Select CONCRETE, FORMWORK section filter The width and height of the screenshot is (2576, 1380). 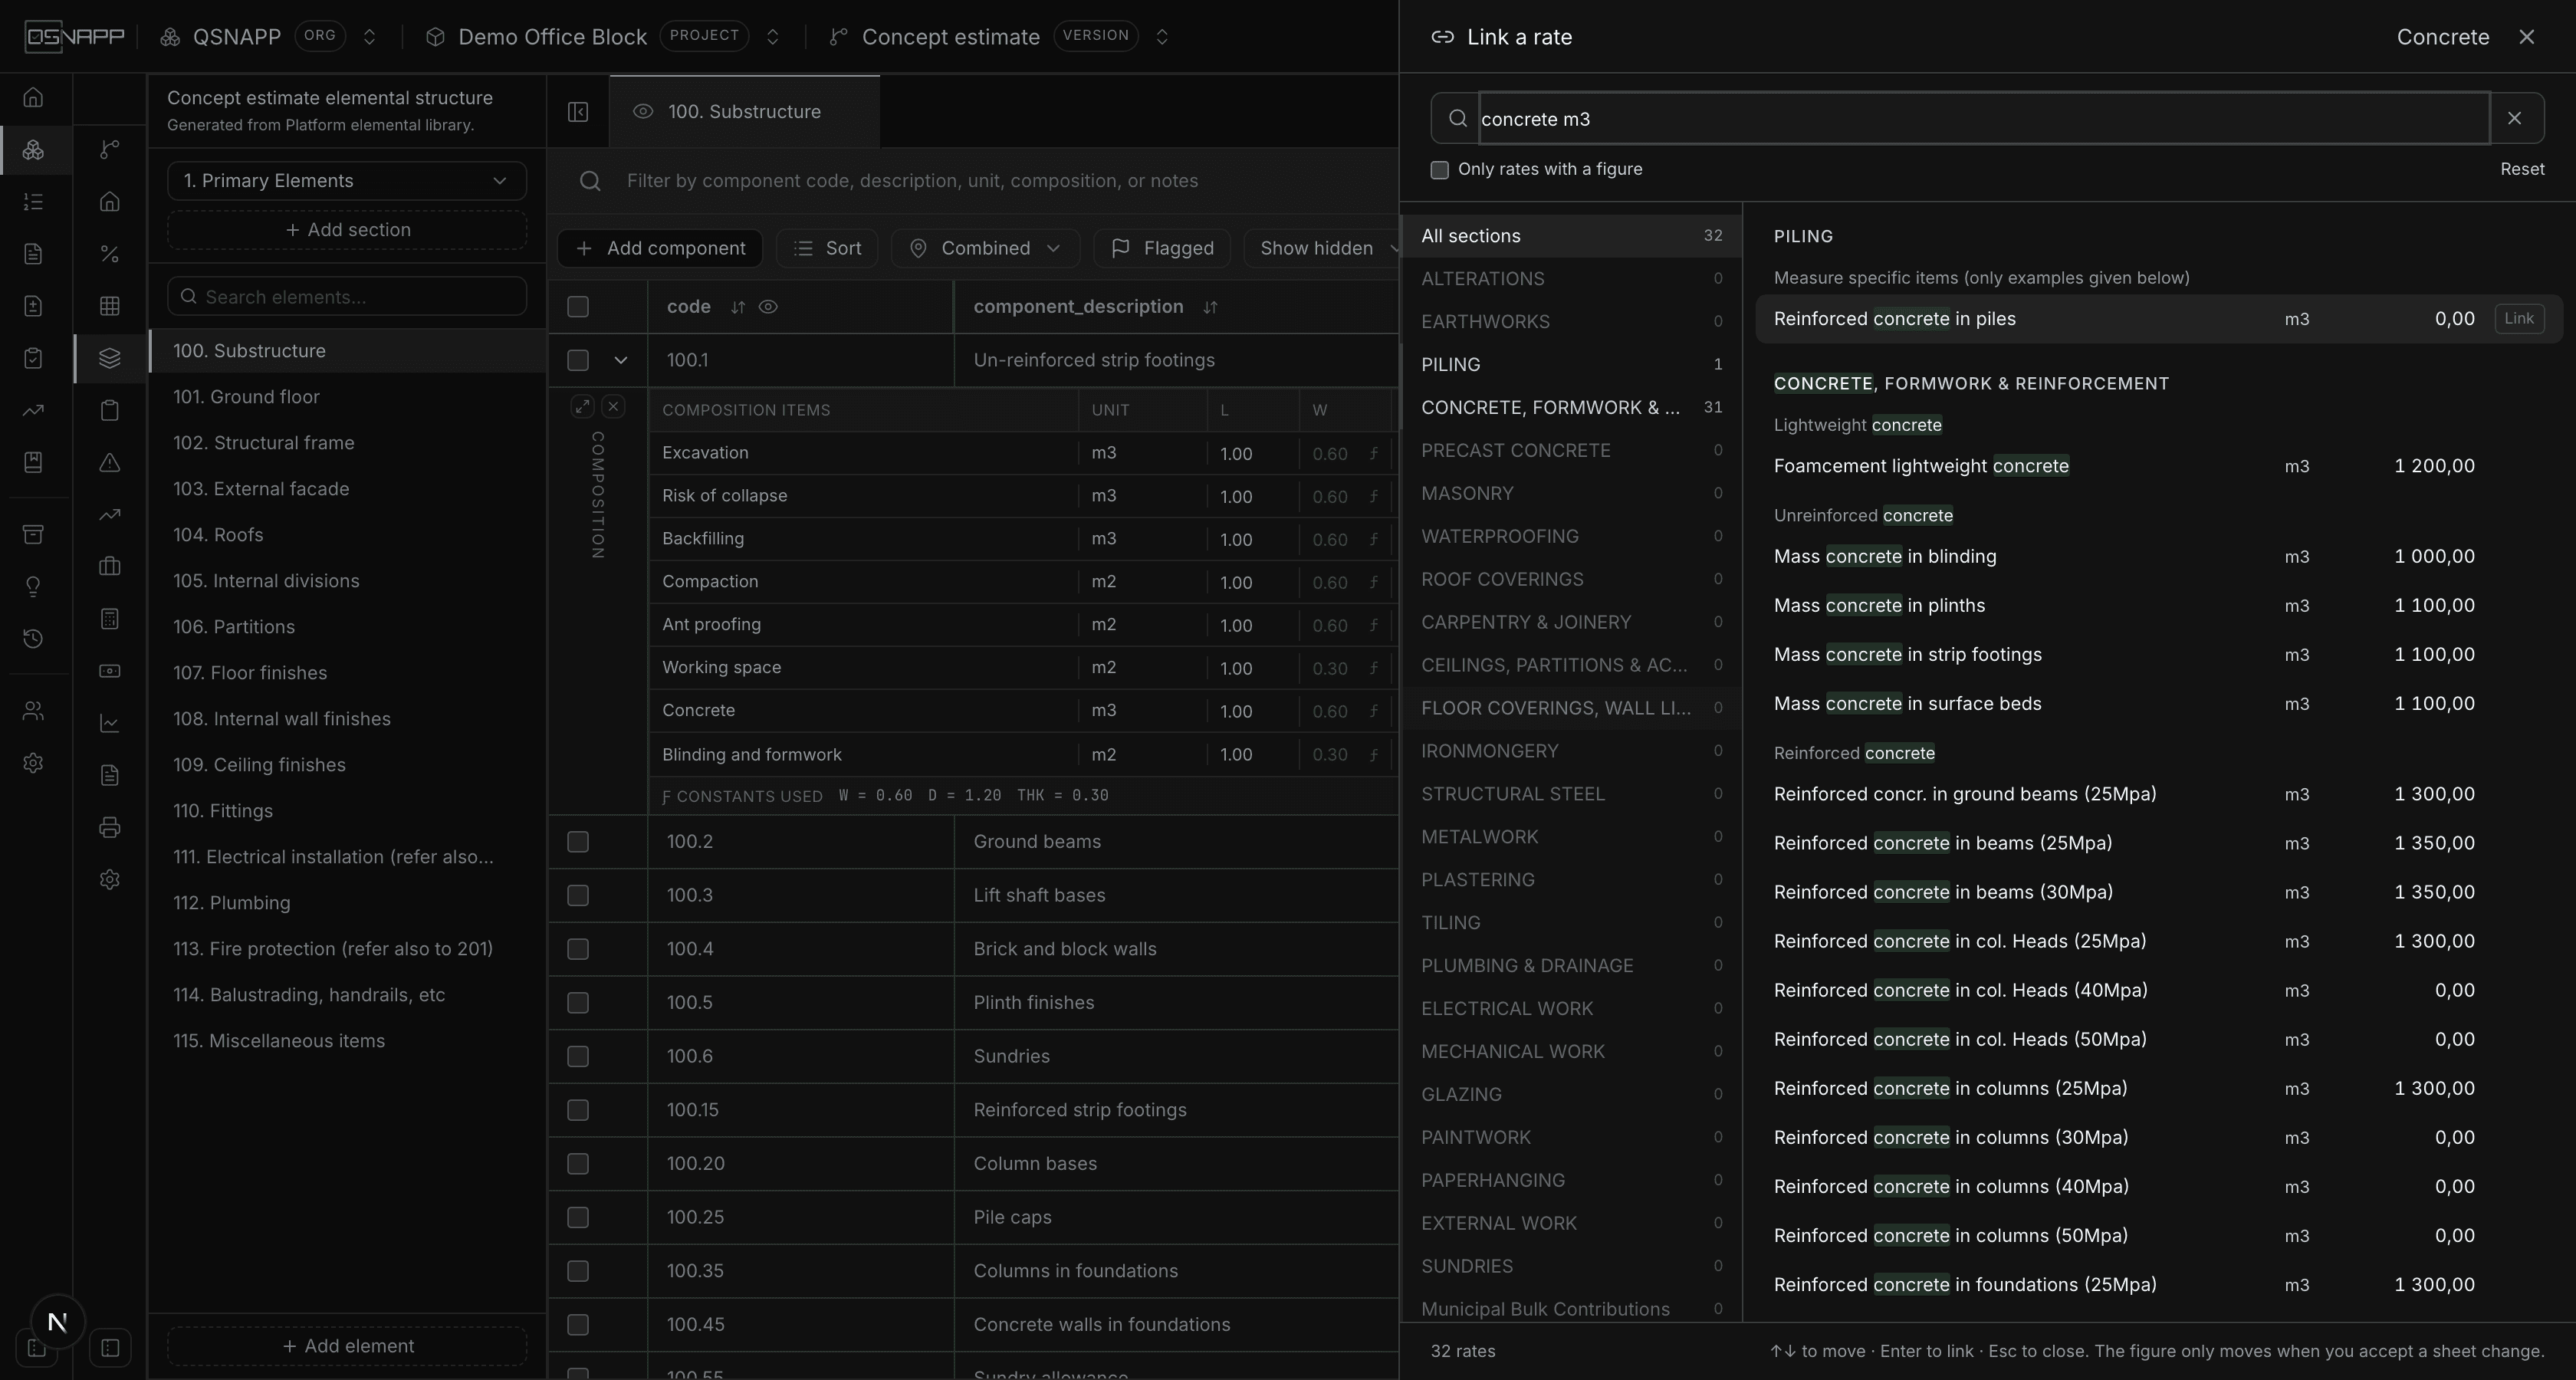(x=1571, y=408)
